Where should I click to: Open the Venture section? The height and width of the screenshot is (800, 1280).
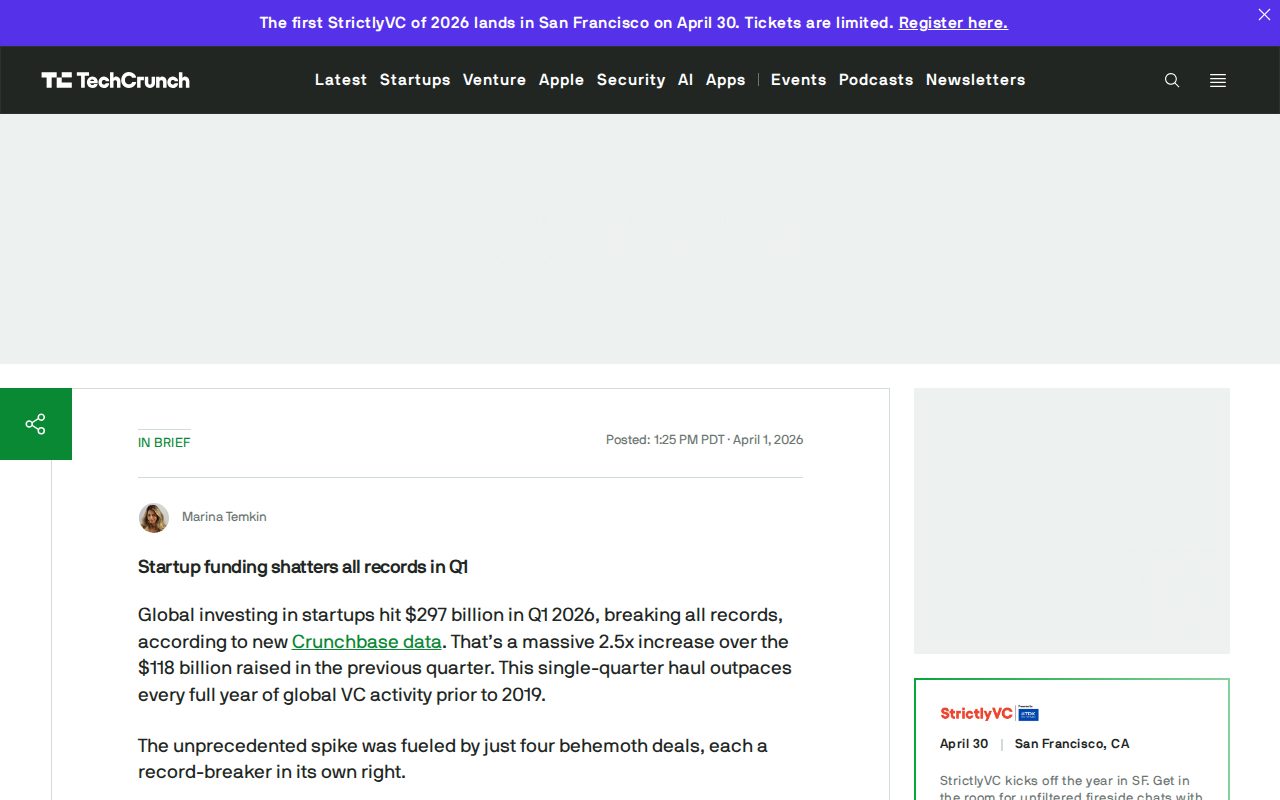tap(494, 80)
